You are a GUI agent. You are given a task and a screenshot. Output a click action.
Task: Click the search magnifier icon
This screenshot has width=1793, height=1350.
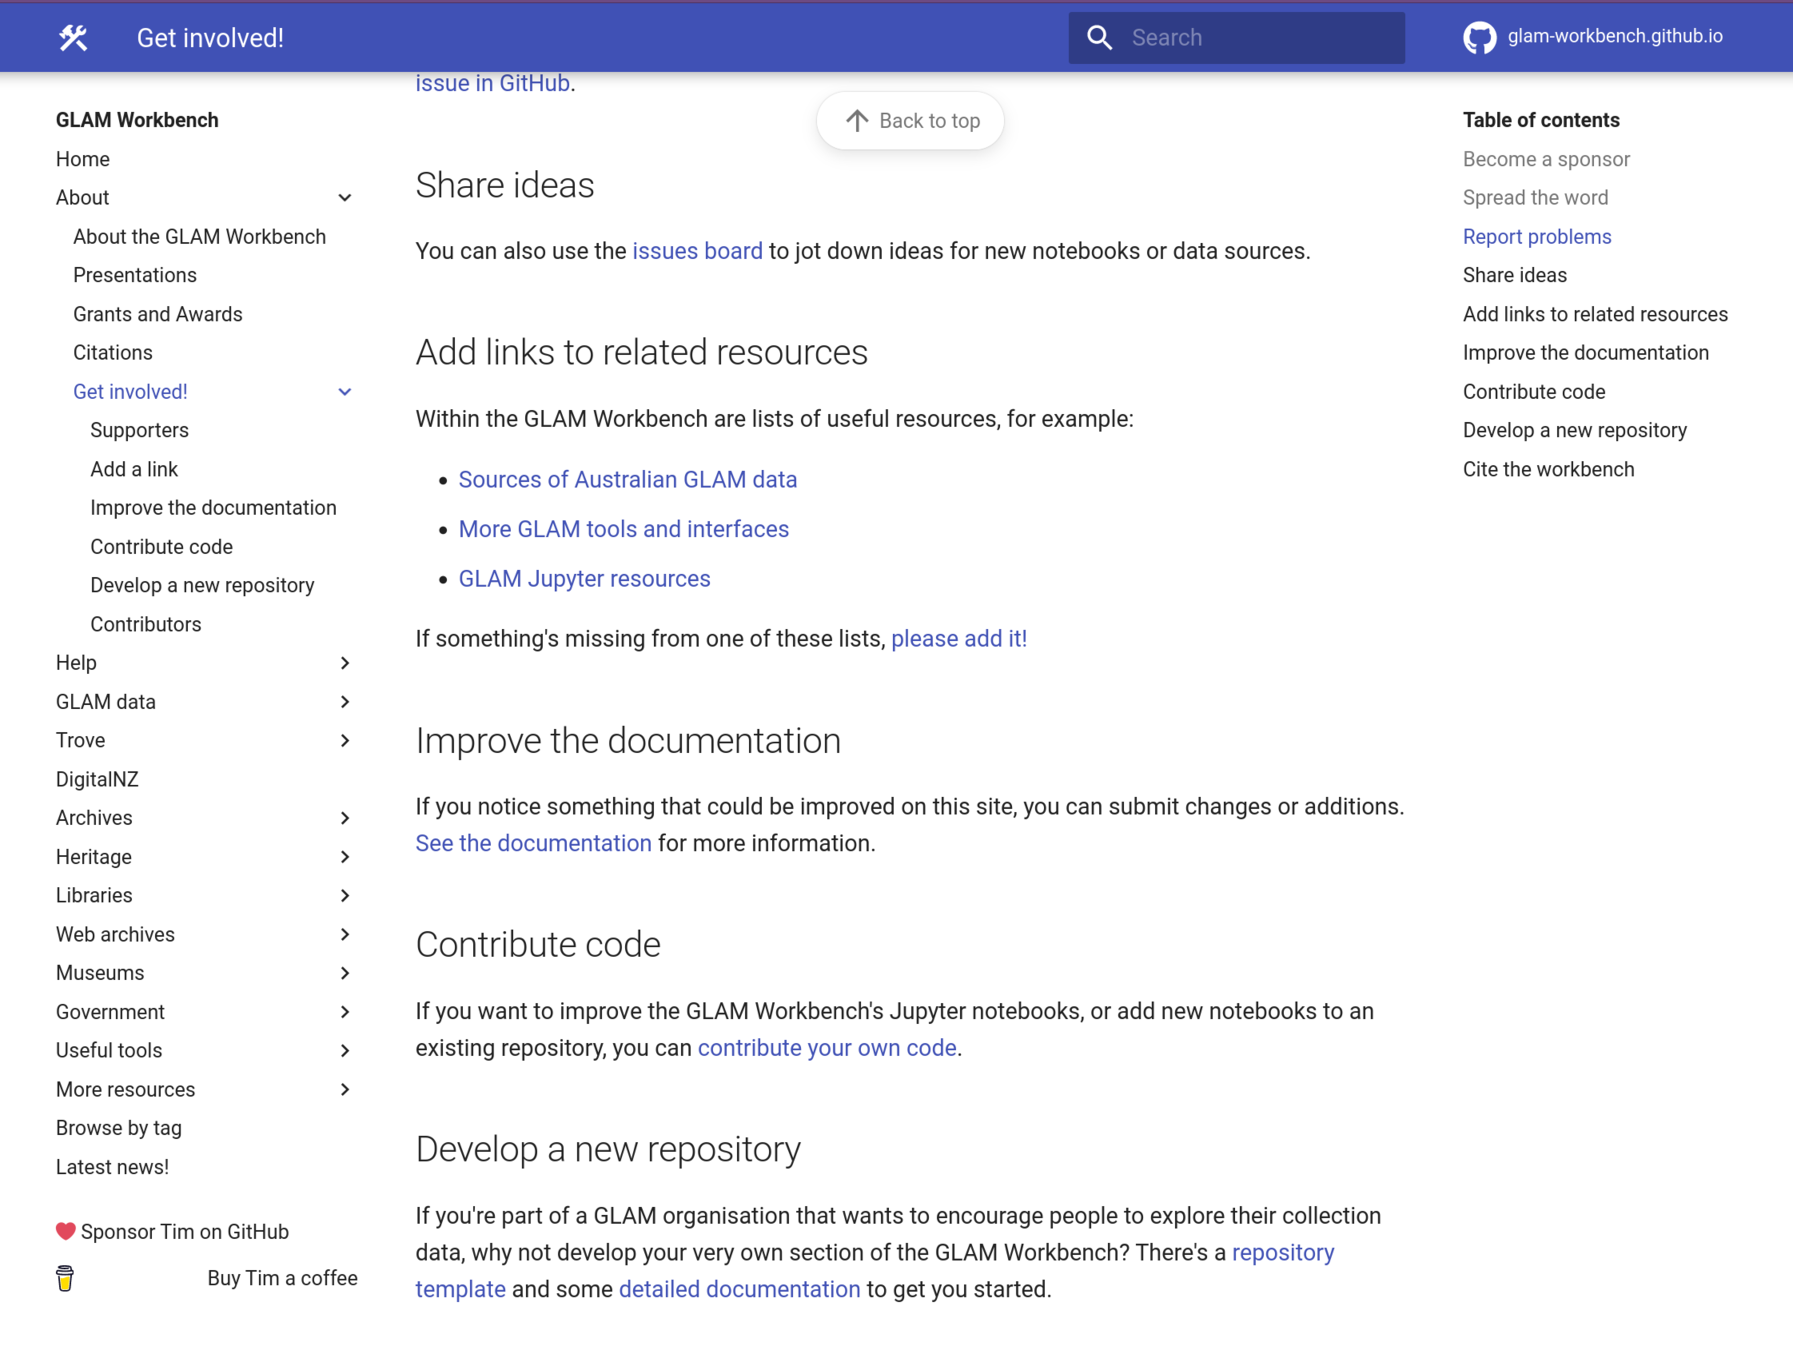(x=1099, y=38)
